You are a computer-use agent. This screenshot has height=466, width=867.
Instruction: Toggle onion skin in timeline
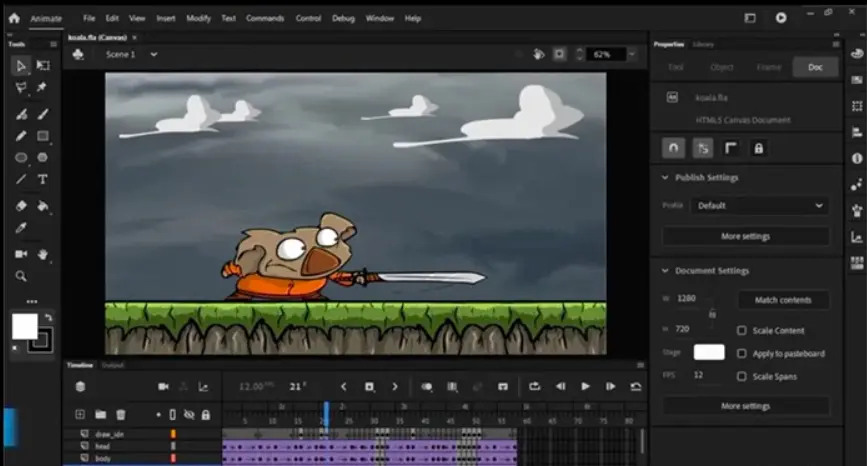tap(427, 387)
